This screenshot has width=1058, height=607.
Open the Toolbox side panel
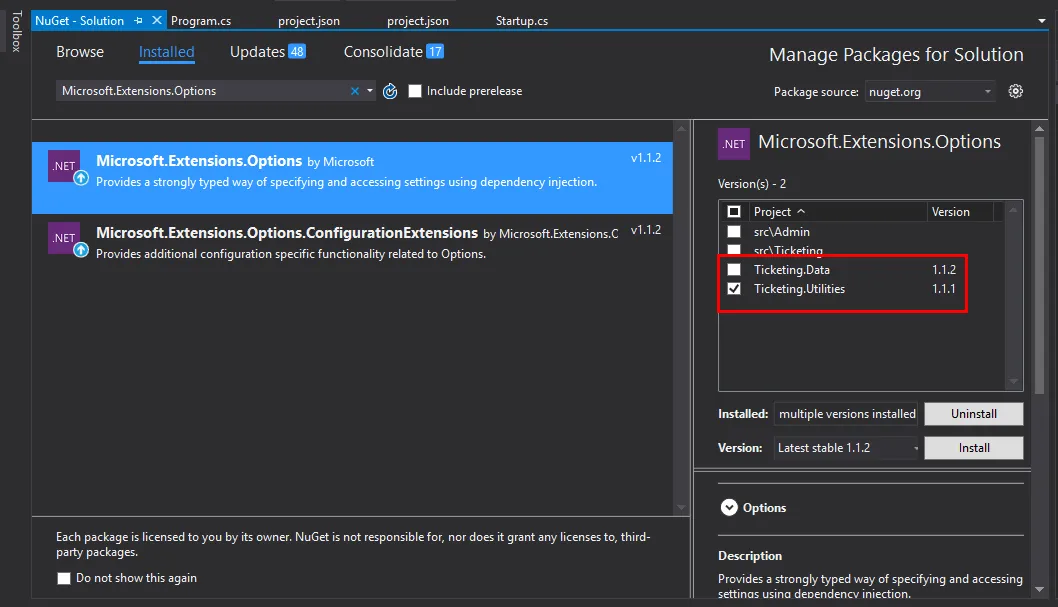pyautogui.click(x=15, y=30)
